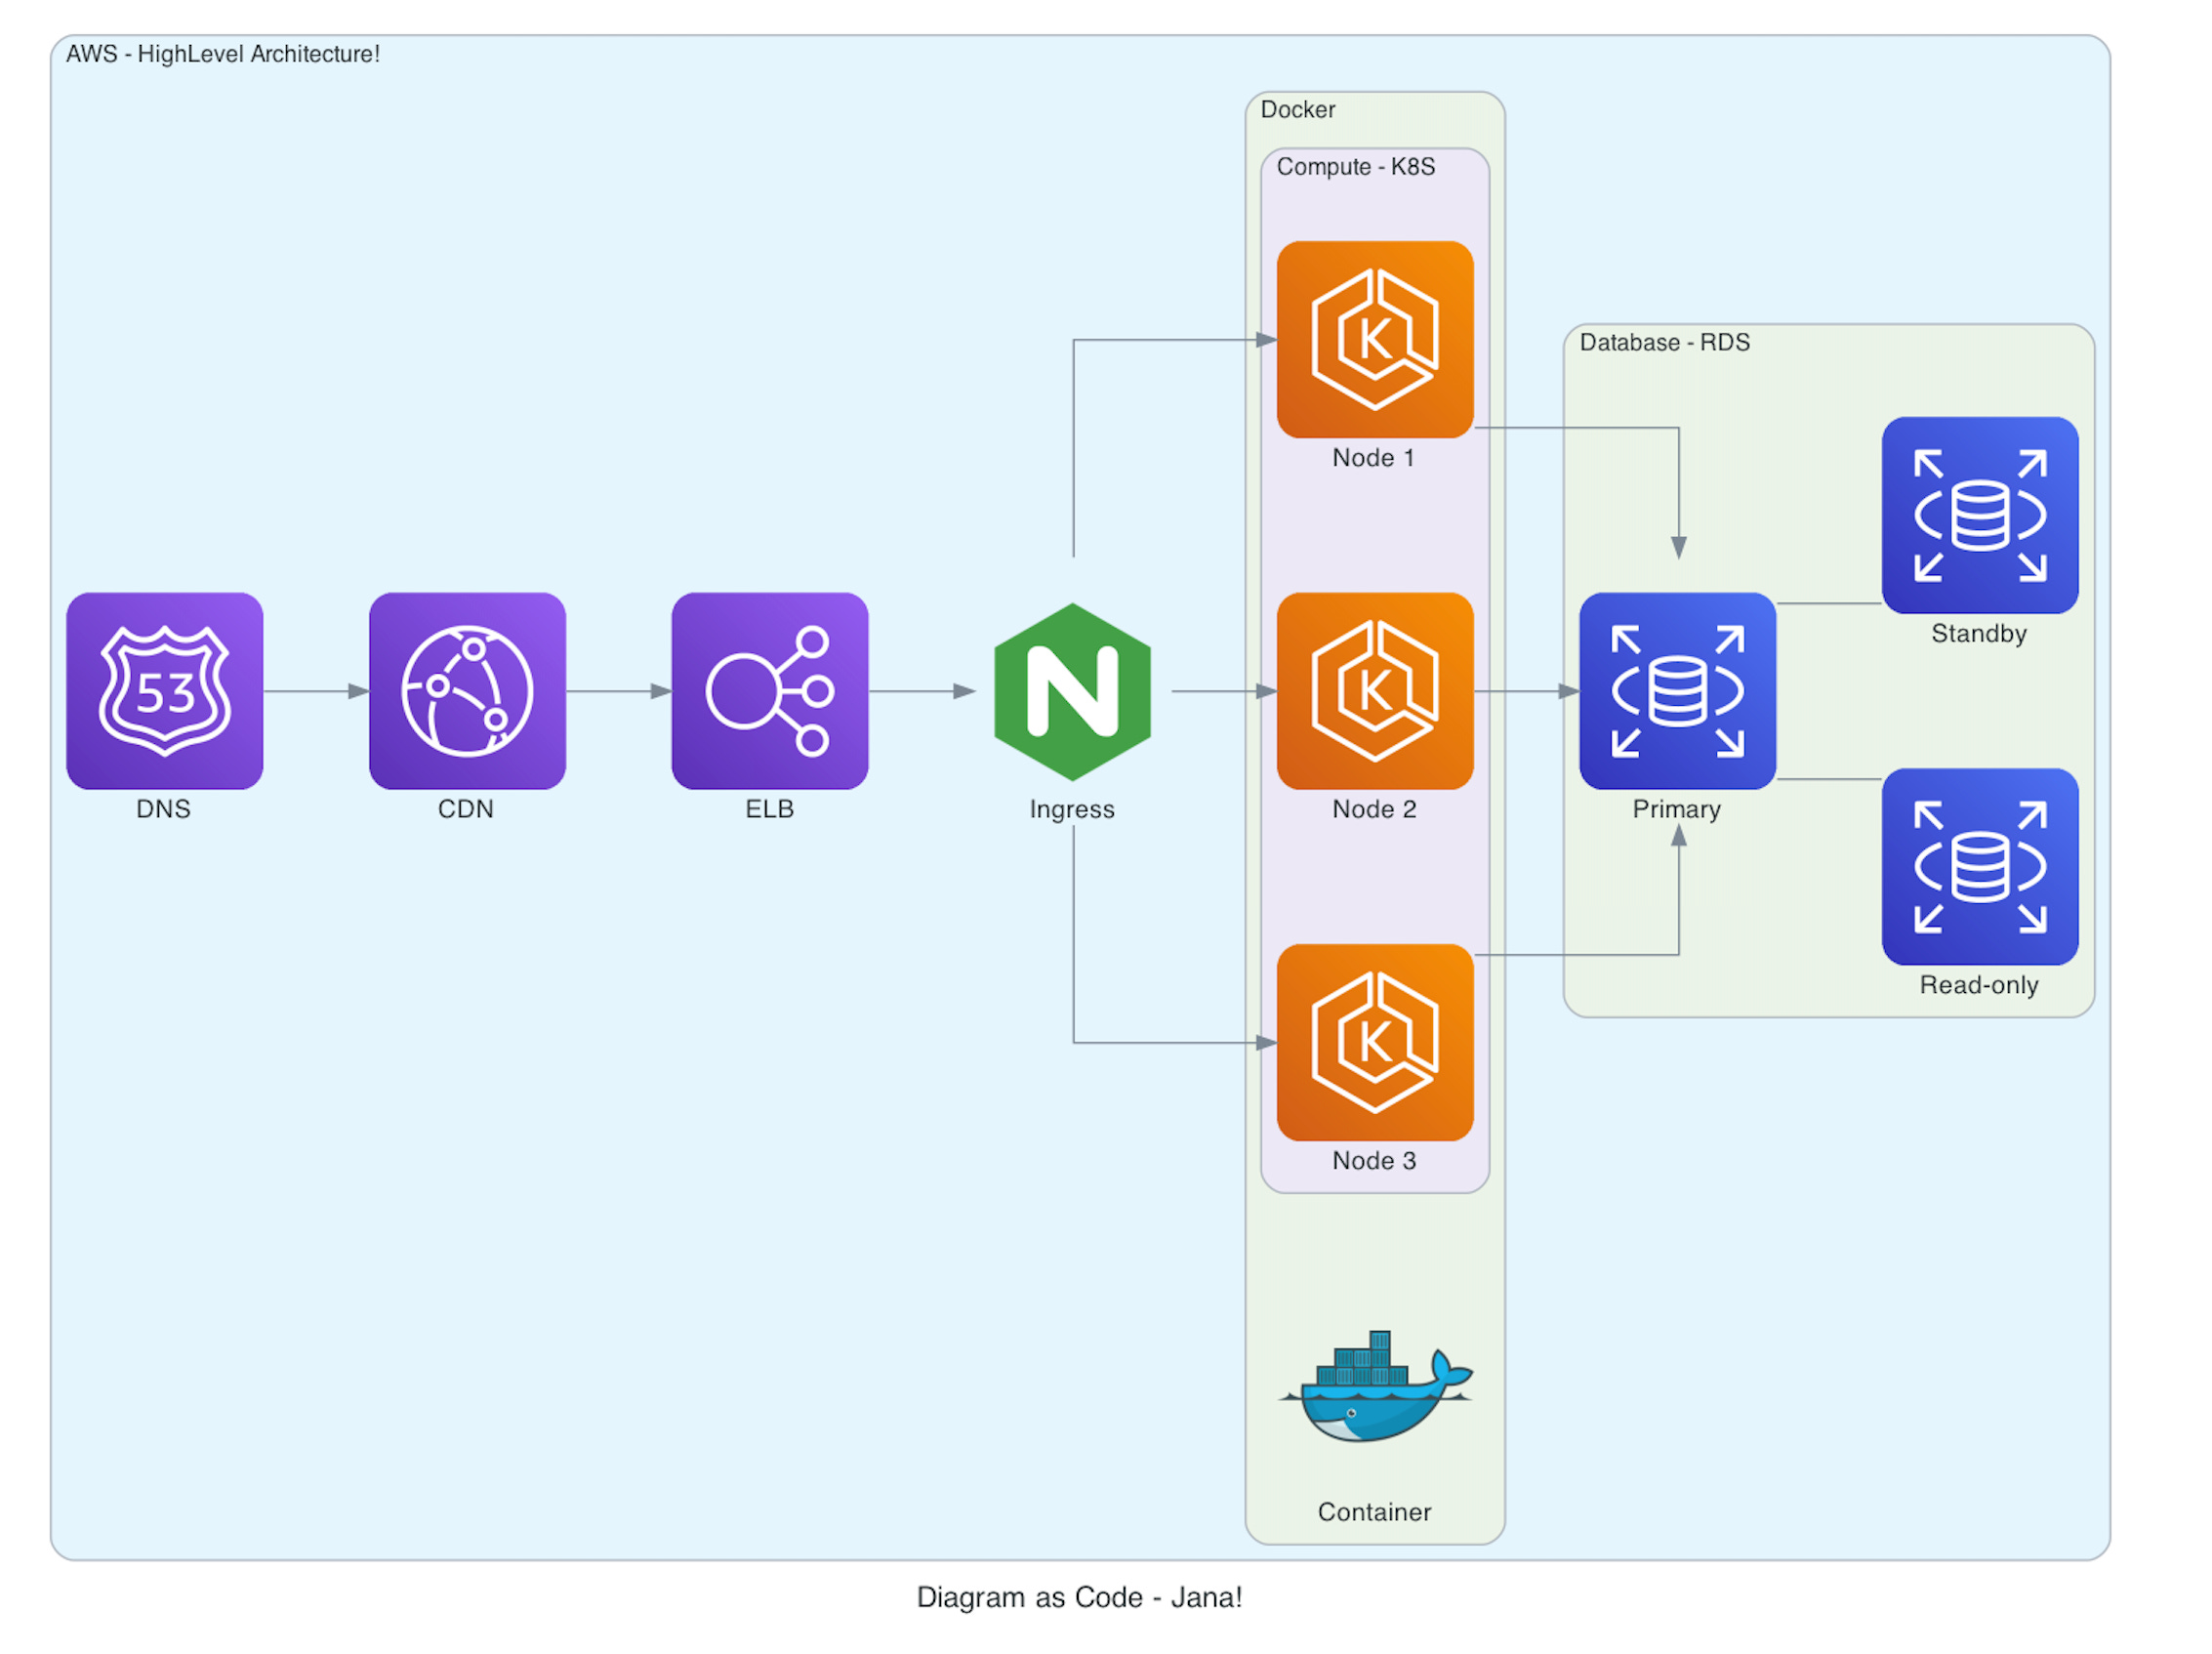Image resolution: width=2212 pixels, height=1654 pixels.
Task: Click the Node 1 Kubernetes icon
Action: tap(1374, 339)
